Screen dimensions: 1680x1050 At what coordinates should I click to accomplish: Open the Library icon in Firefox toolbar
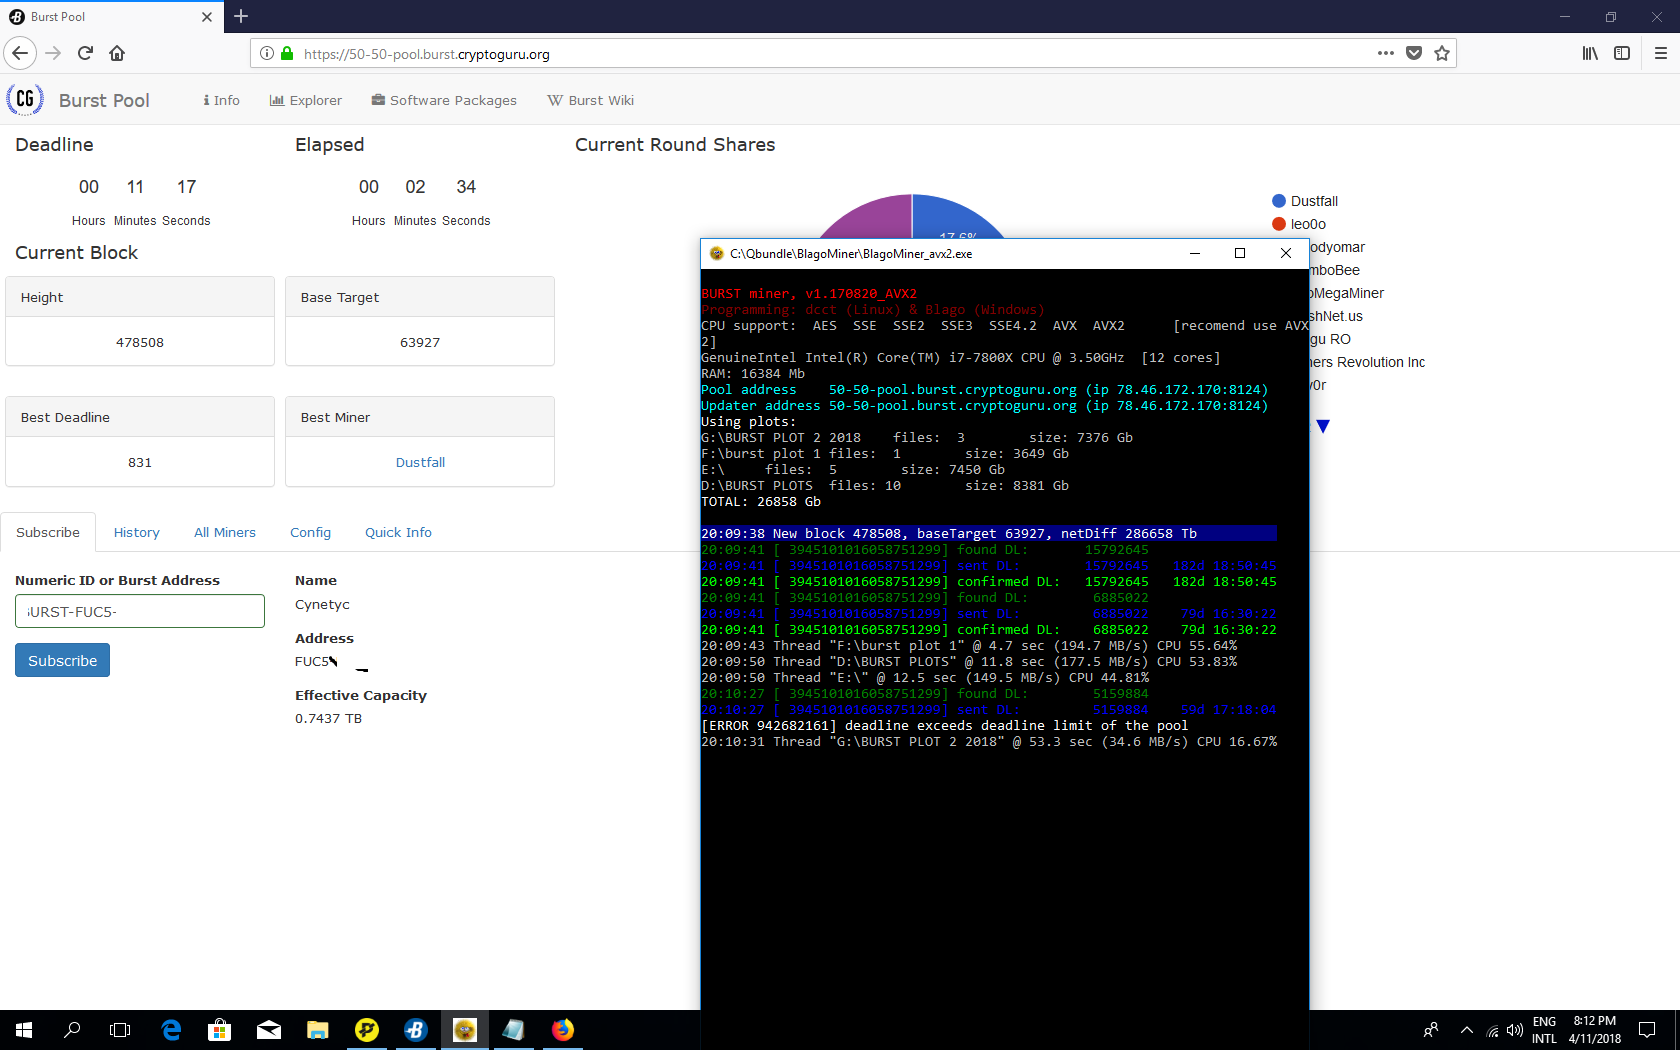1590,53
